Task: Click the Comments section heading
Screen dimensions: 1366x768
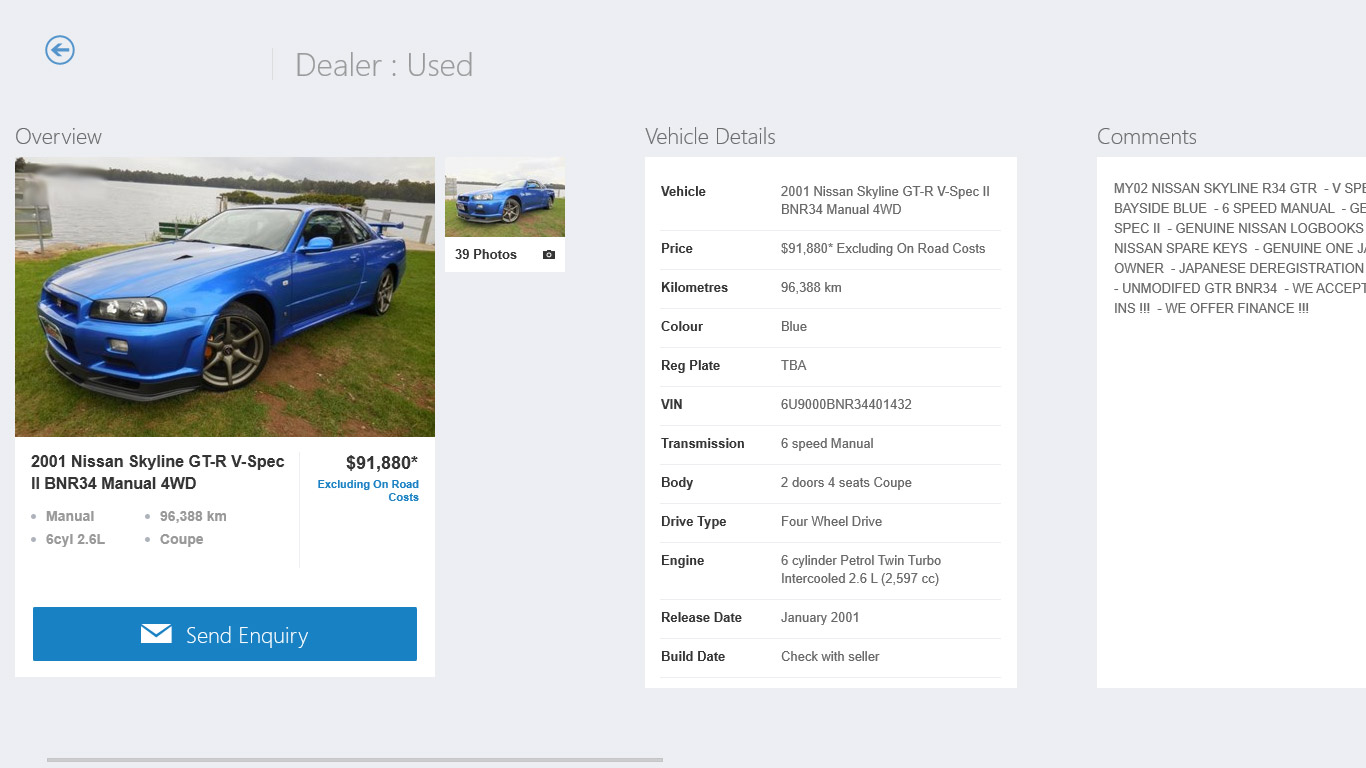Action: 1146,137
